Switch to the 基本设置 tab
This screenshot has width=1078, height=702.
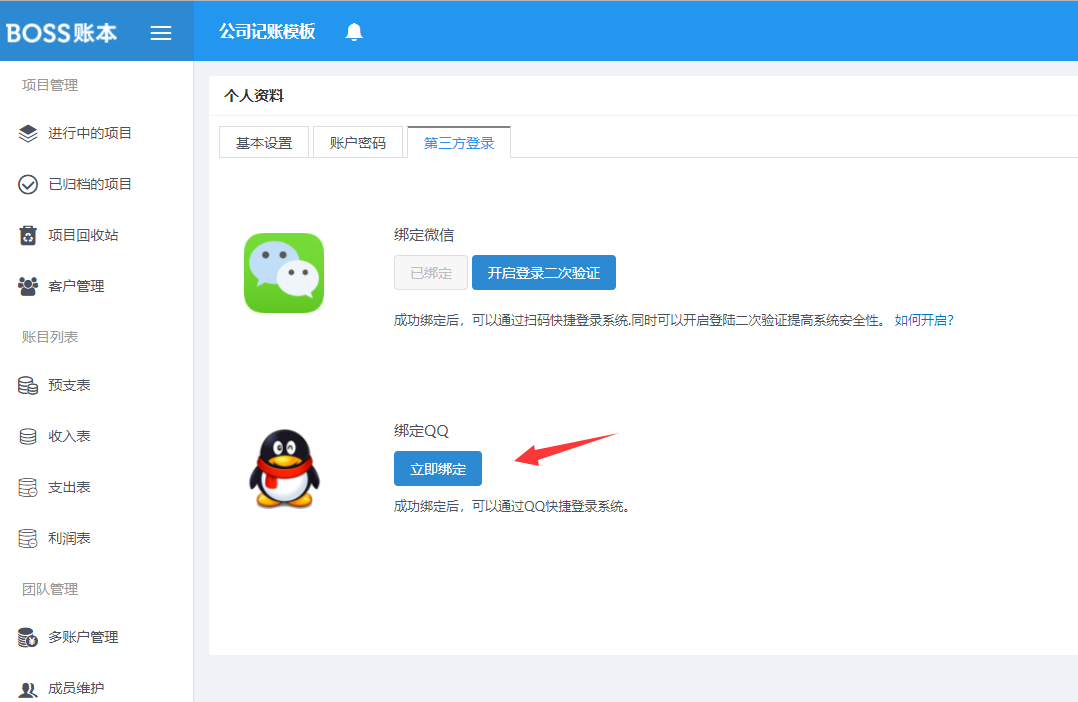[x=264, y=143]
